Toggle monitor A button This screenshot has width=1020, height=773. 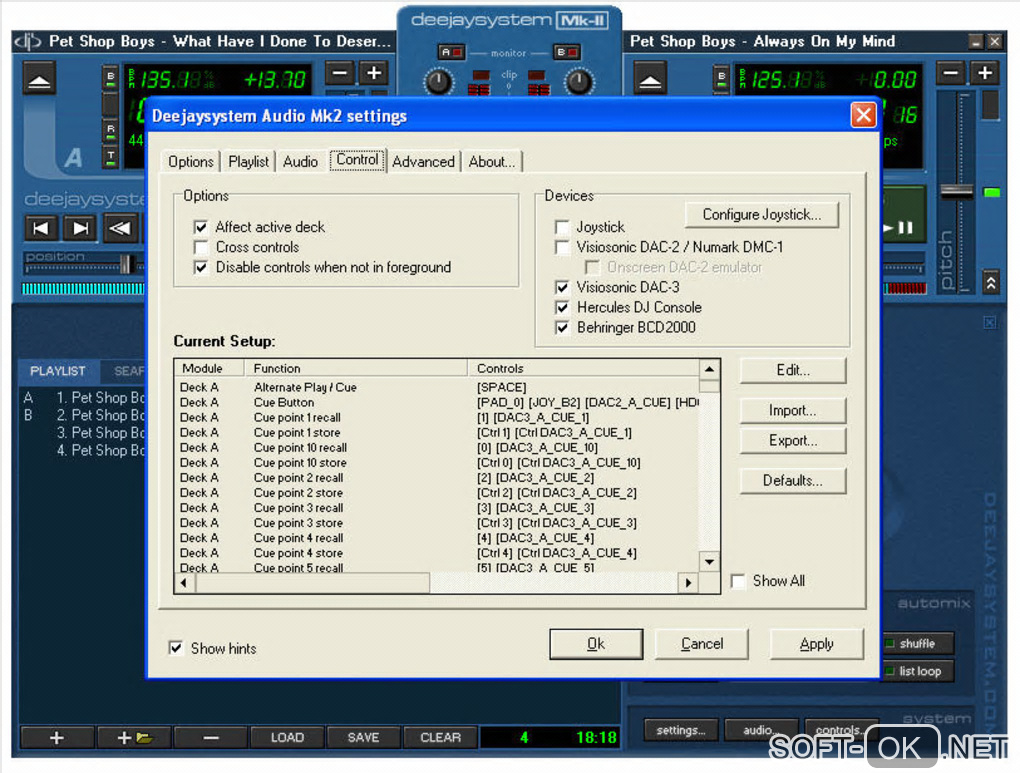click(x=451, y=52)
